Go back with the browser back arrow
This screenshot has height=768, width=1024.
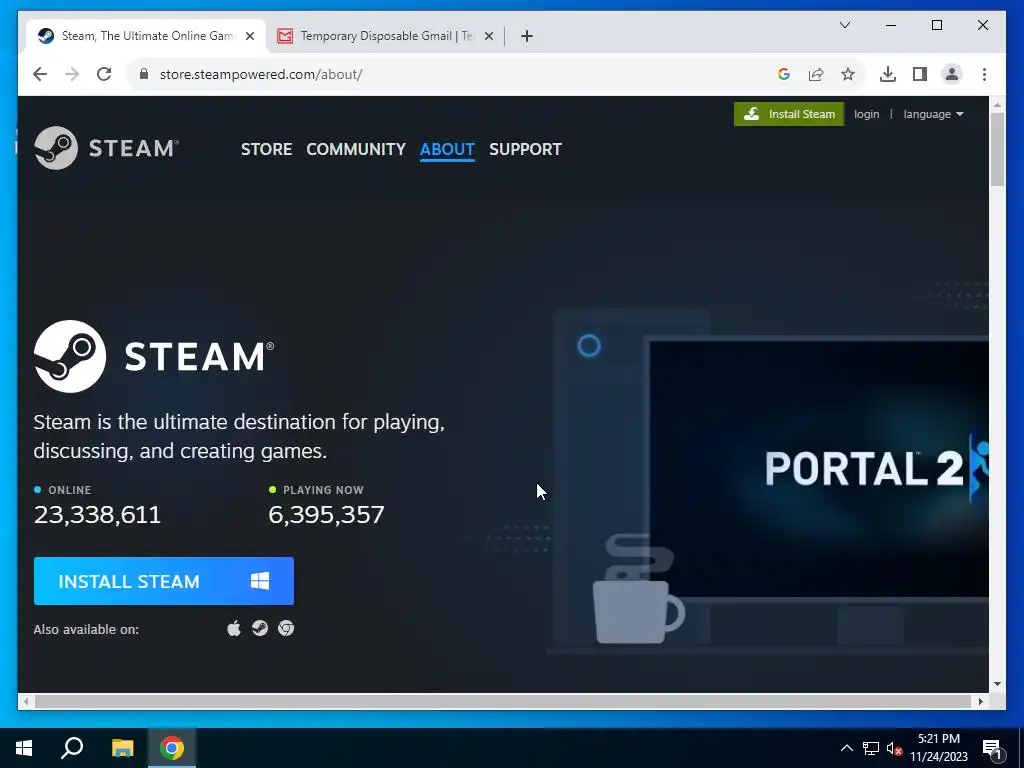pos(40,74)
